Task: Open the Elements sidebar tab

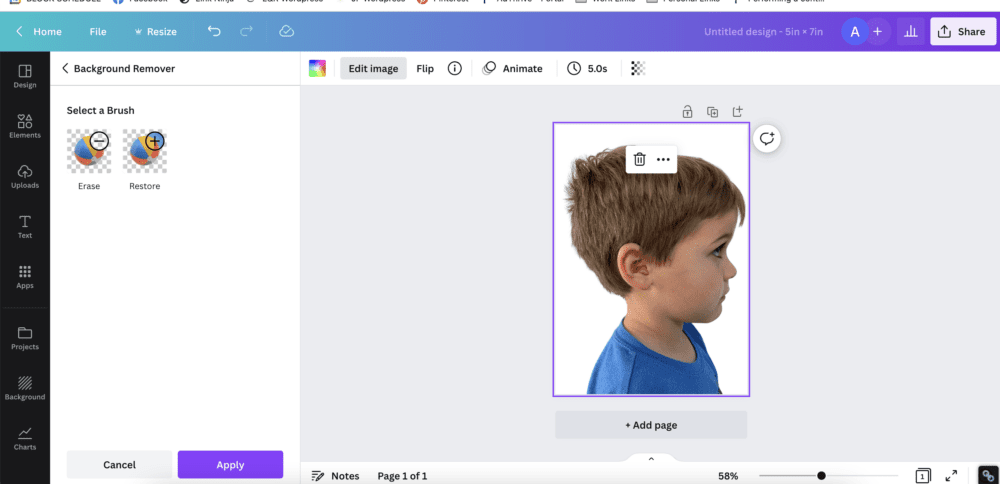Action: 25,126
